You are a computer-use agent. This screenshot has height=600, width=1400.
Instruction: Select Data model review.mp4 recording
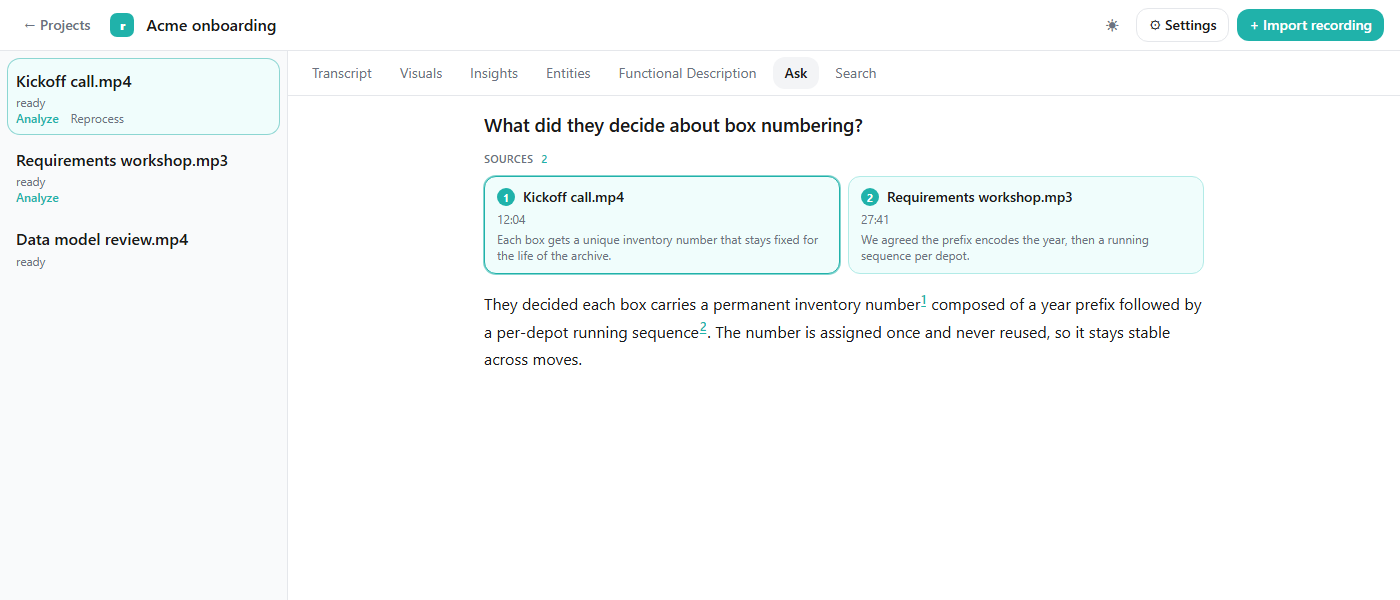click(143, 249)
